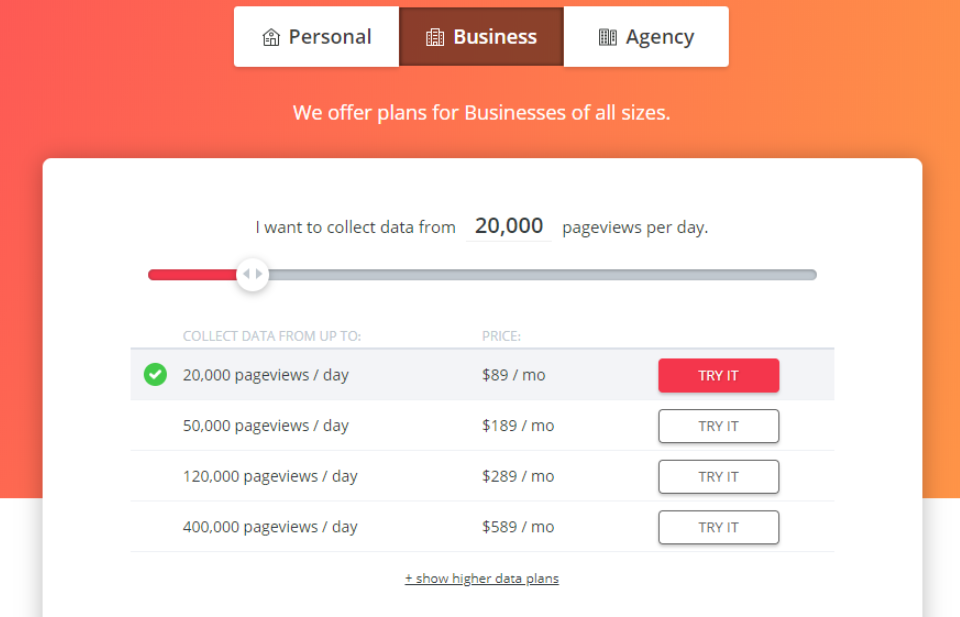The height and width of the screenshot is (617, 960).
Task: Try the $189 per month plan
Action: click(x=719, y=426)
